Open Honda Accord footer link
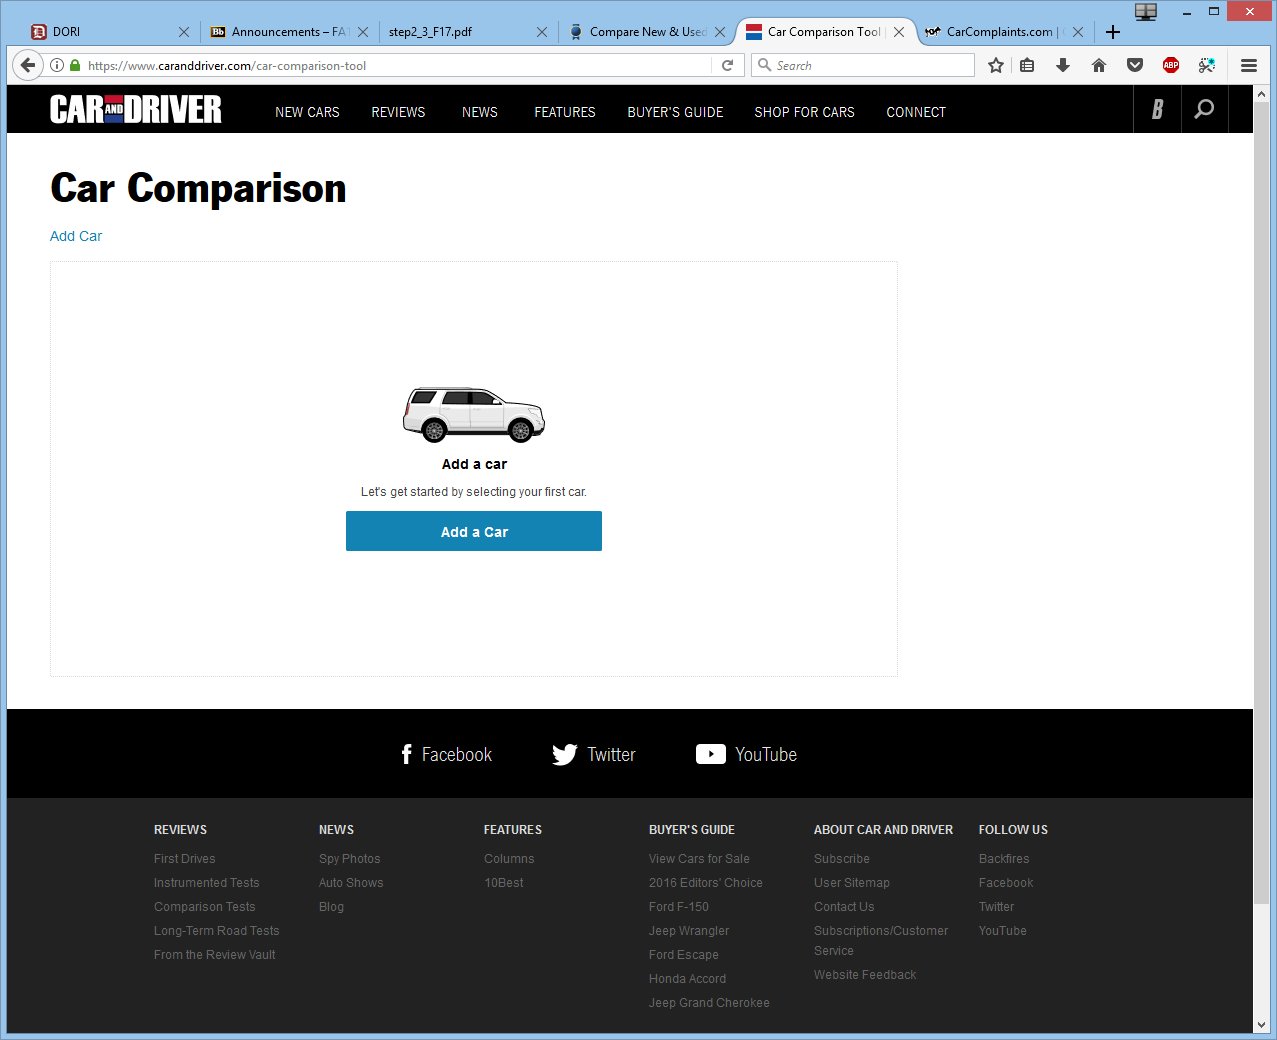 click(687, 979)
